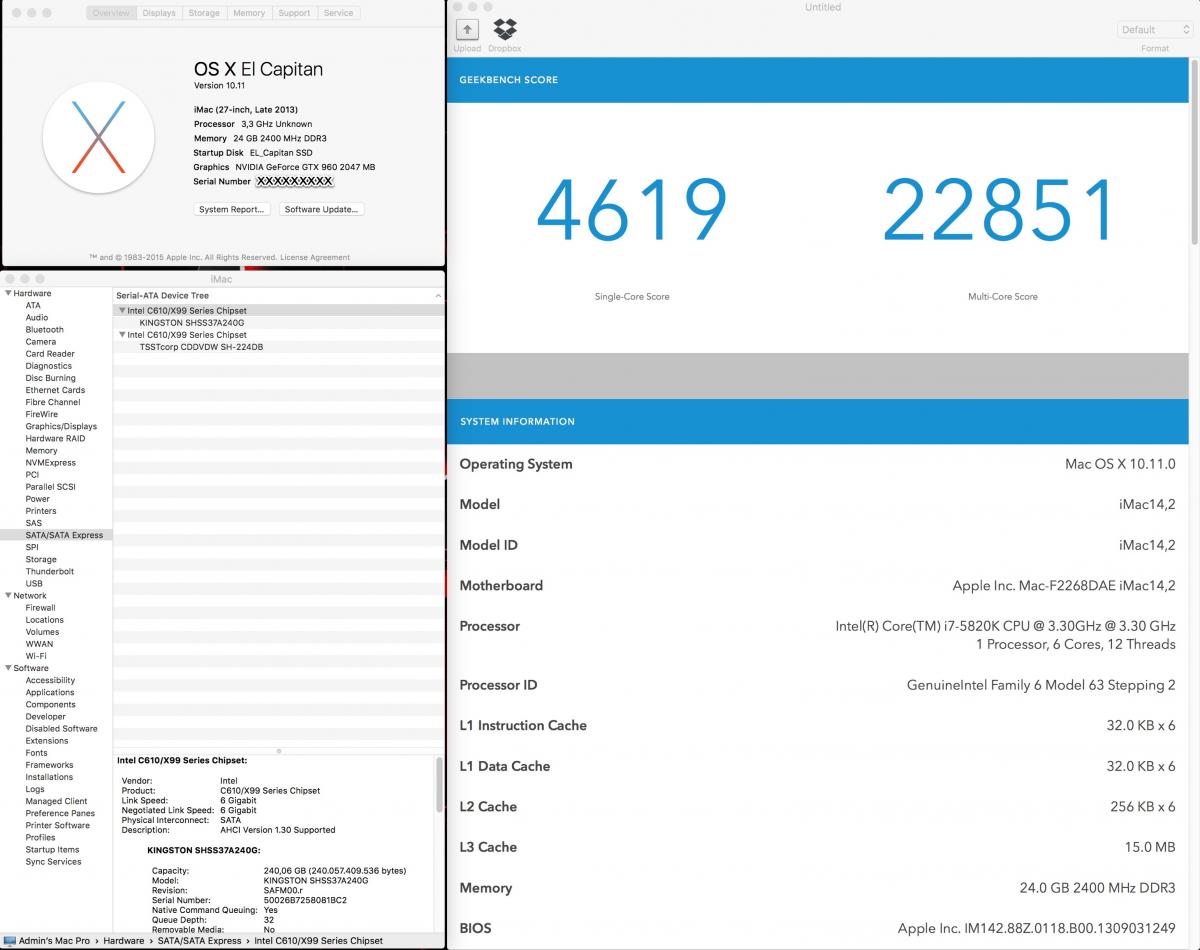Image resolution: width=1200 pixels, height=950 pixels.
Task: Click the Admin's Mac Pro computer icon in path bar
Action: pyautogui.click(x=10, y=941)
